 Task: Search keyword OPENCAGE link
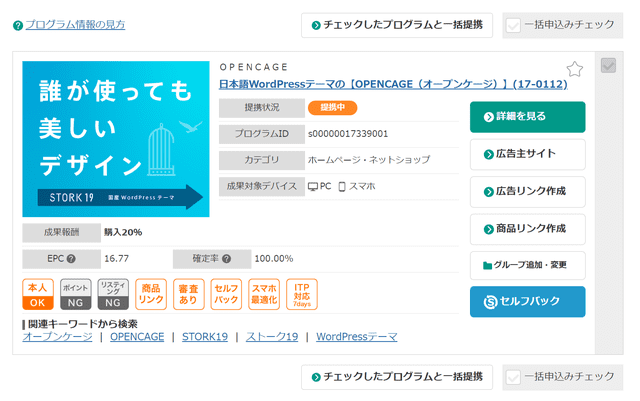pos(137,337)
